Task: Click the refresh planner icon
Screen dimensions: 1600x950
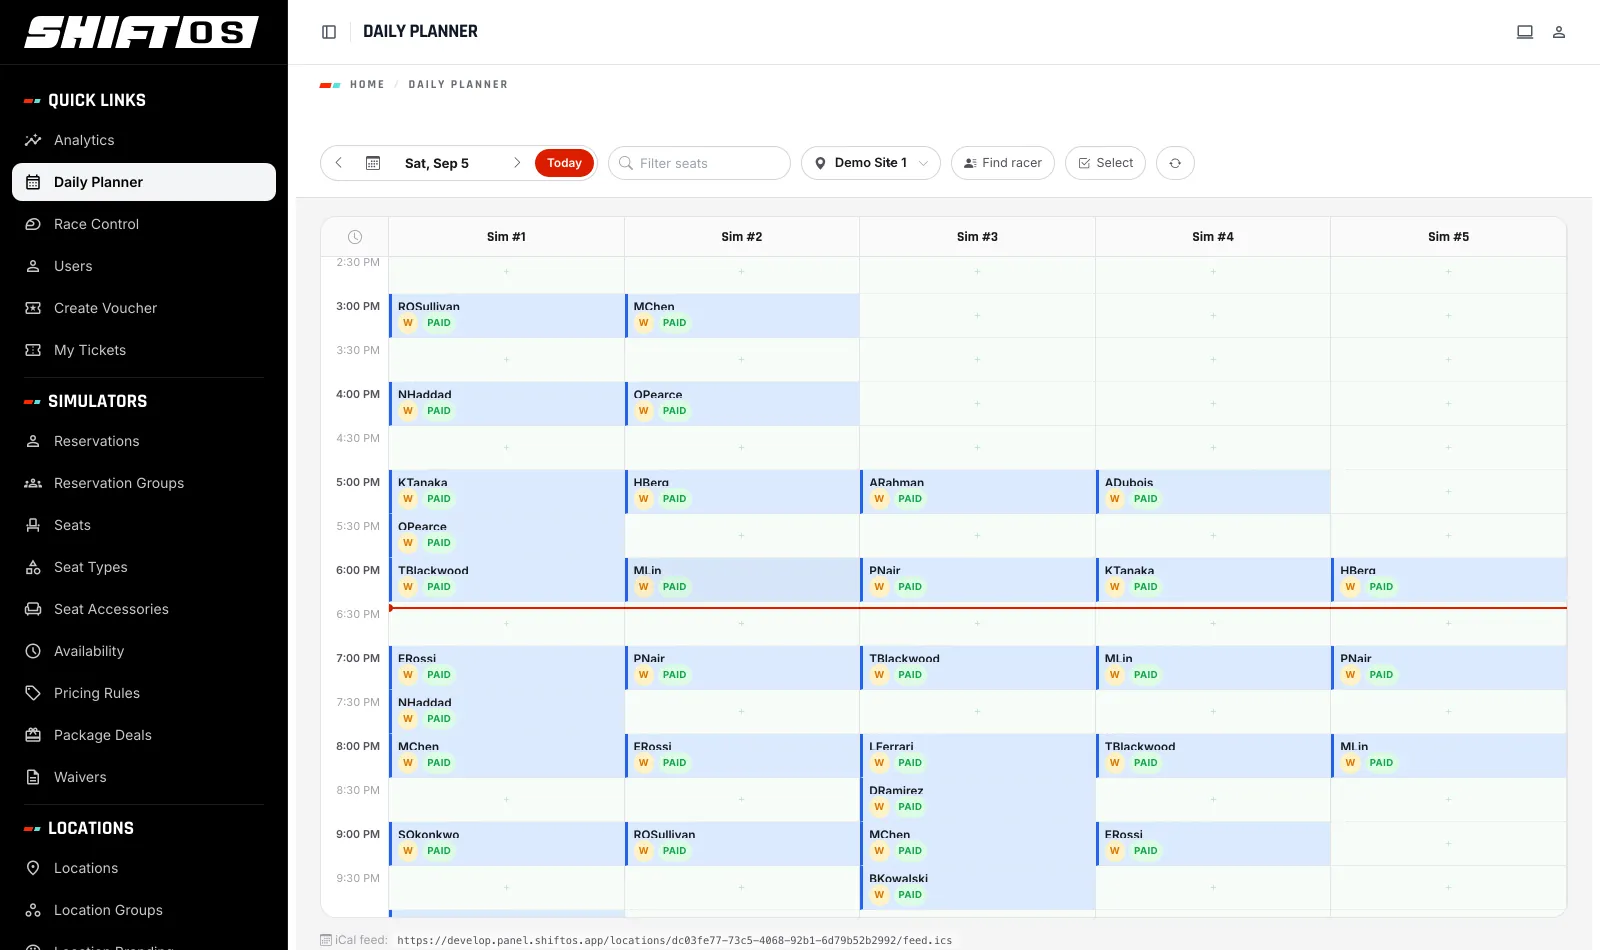Action: [1175, 163]
